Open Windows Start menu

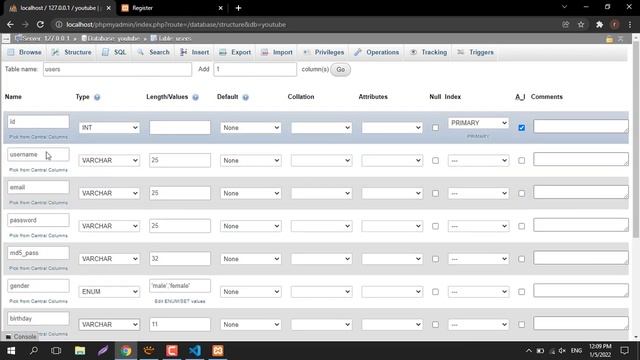[11, 351]
